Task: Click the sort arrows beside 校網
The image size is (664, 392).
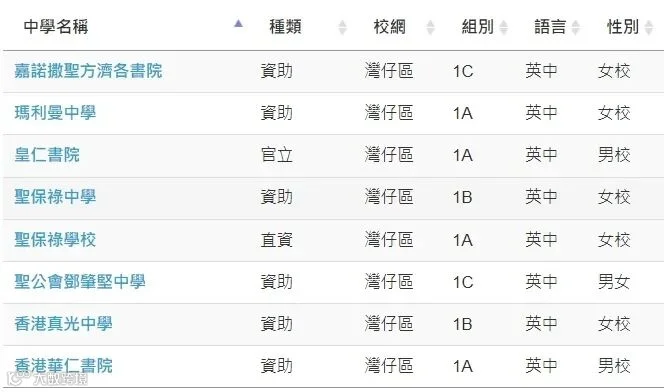Action: point(430,27)
